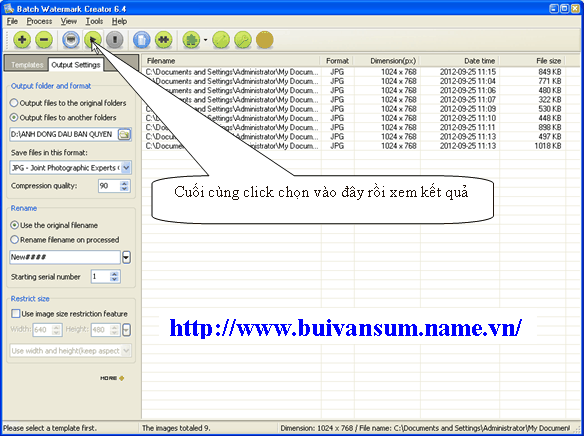Select the file row sized 898 KB

coord(353,127)
